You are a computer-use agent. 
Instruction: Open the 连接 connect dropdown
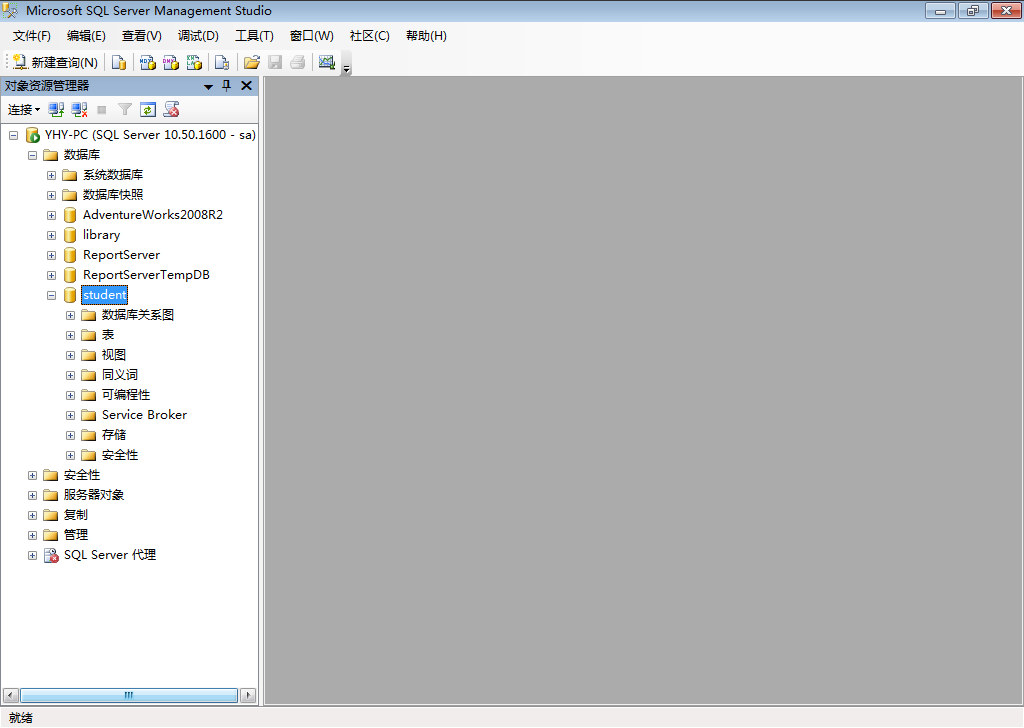pyautogui.click(x=24, y=110)
